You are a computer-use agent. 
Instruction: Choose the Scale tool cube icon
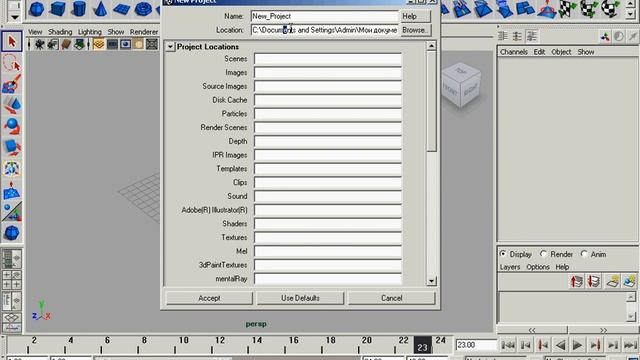tap(12, 147)
